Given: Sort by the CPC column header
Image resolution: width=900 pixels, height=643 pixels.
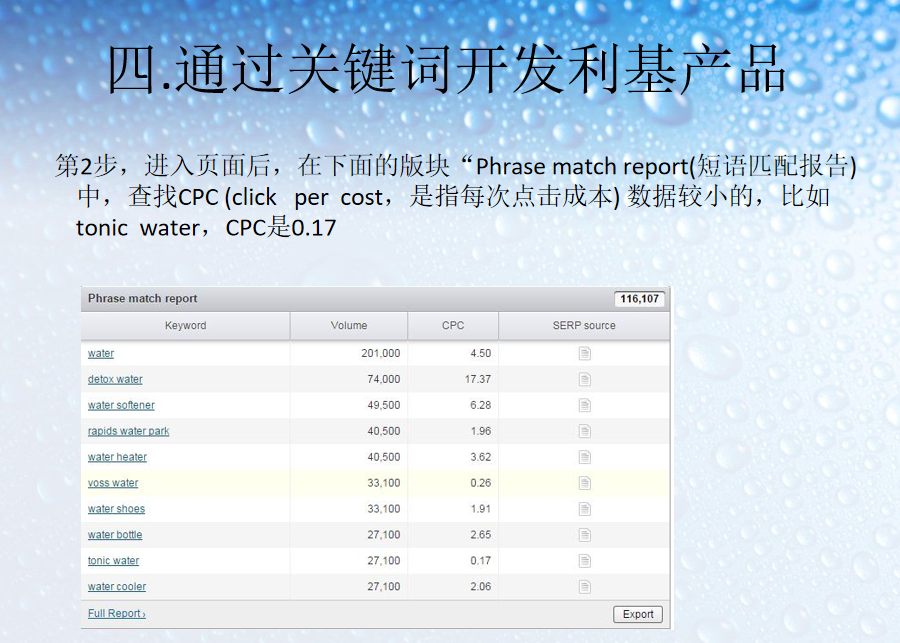Looking at the screenshot, I should coord(453,326).
